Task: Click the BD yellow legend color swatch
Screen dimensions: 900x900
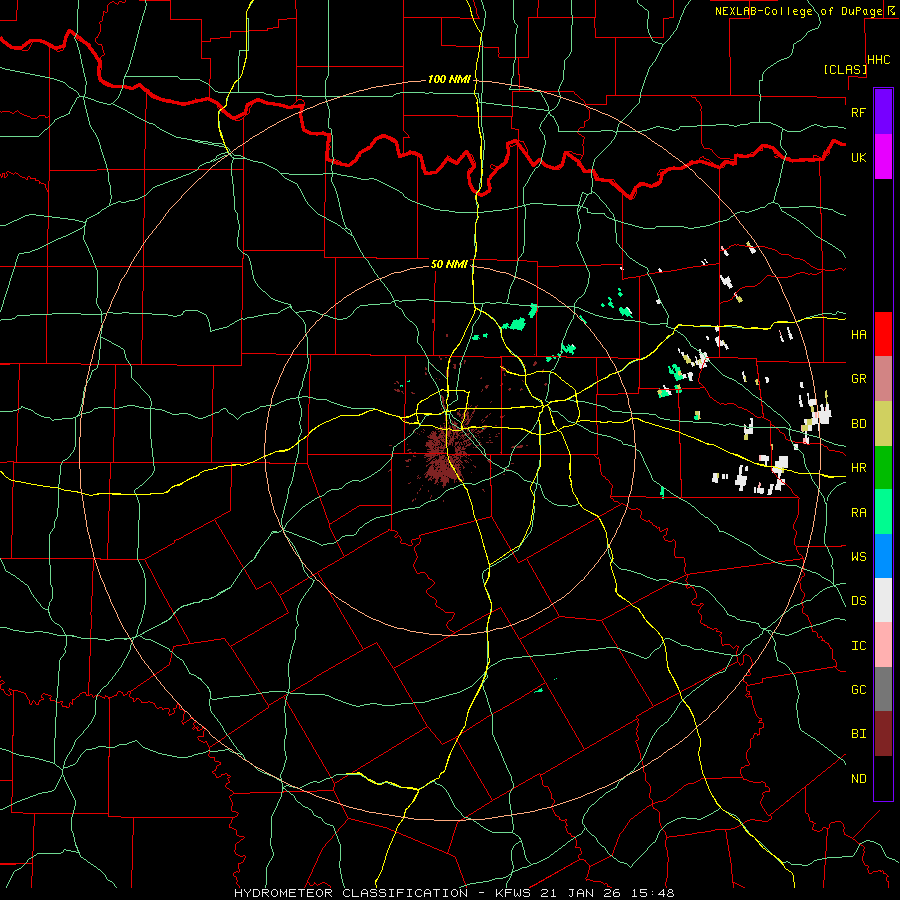Action: (883, 424)
